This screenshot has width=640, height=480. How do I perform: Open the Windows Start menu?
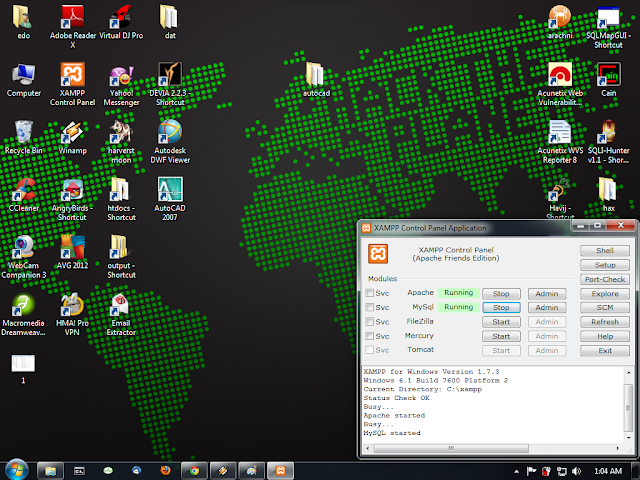tap(16, 470)
